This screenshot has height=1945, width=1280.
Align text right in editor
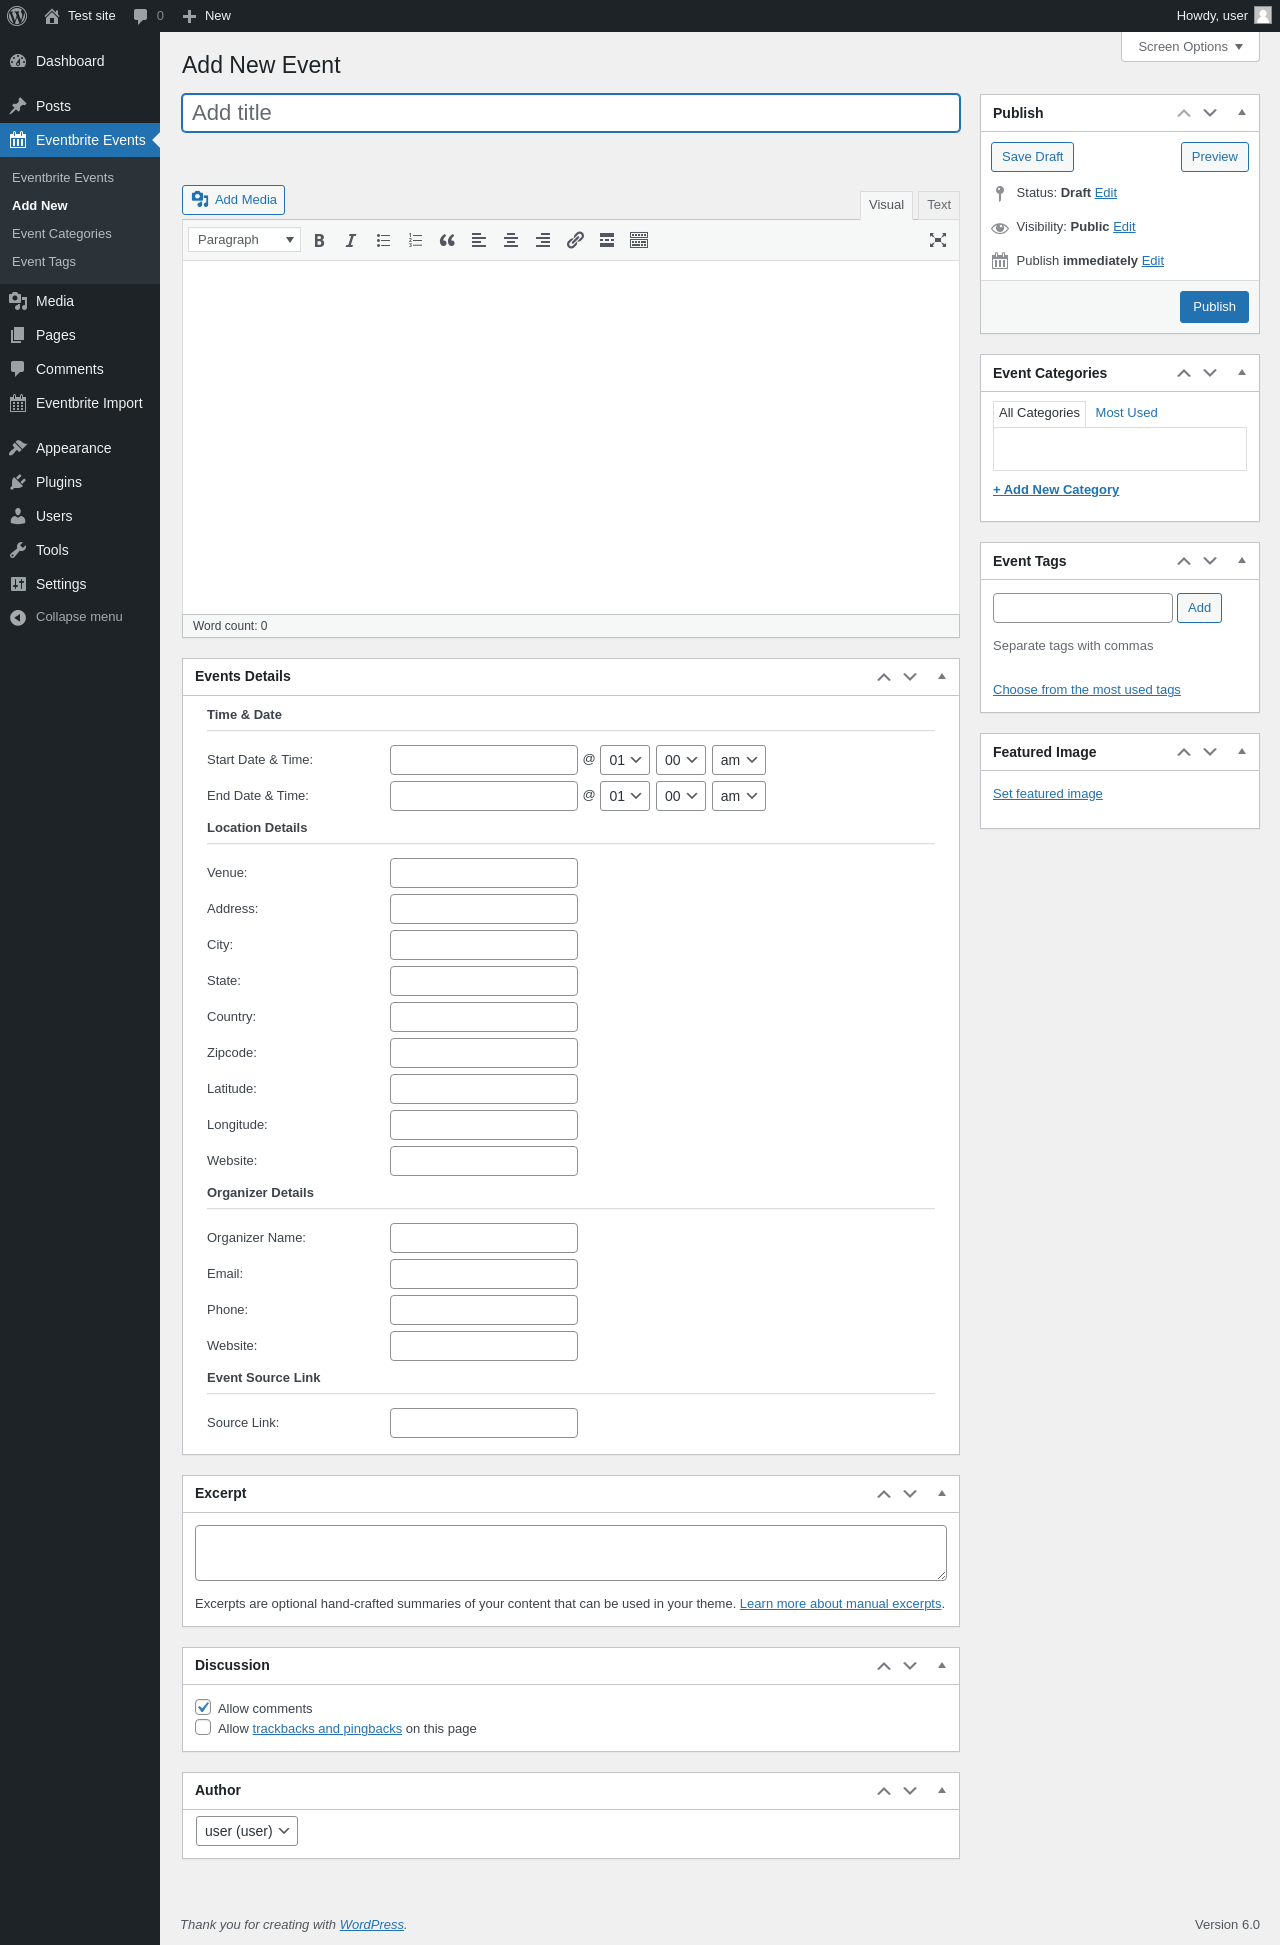tap(543, 240)
